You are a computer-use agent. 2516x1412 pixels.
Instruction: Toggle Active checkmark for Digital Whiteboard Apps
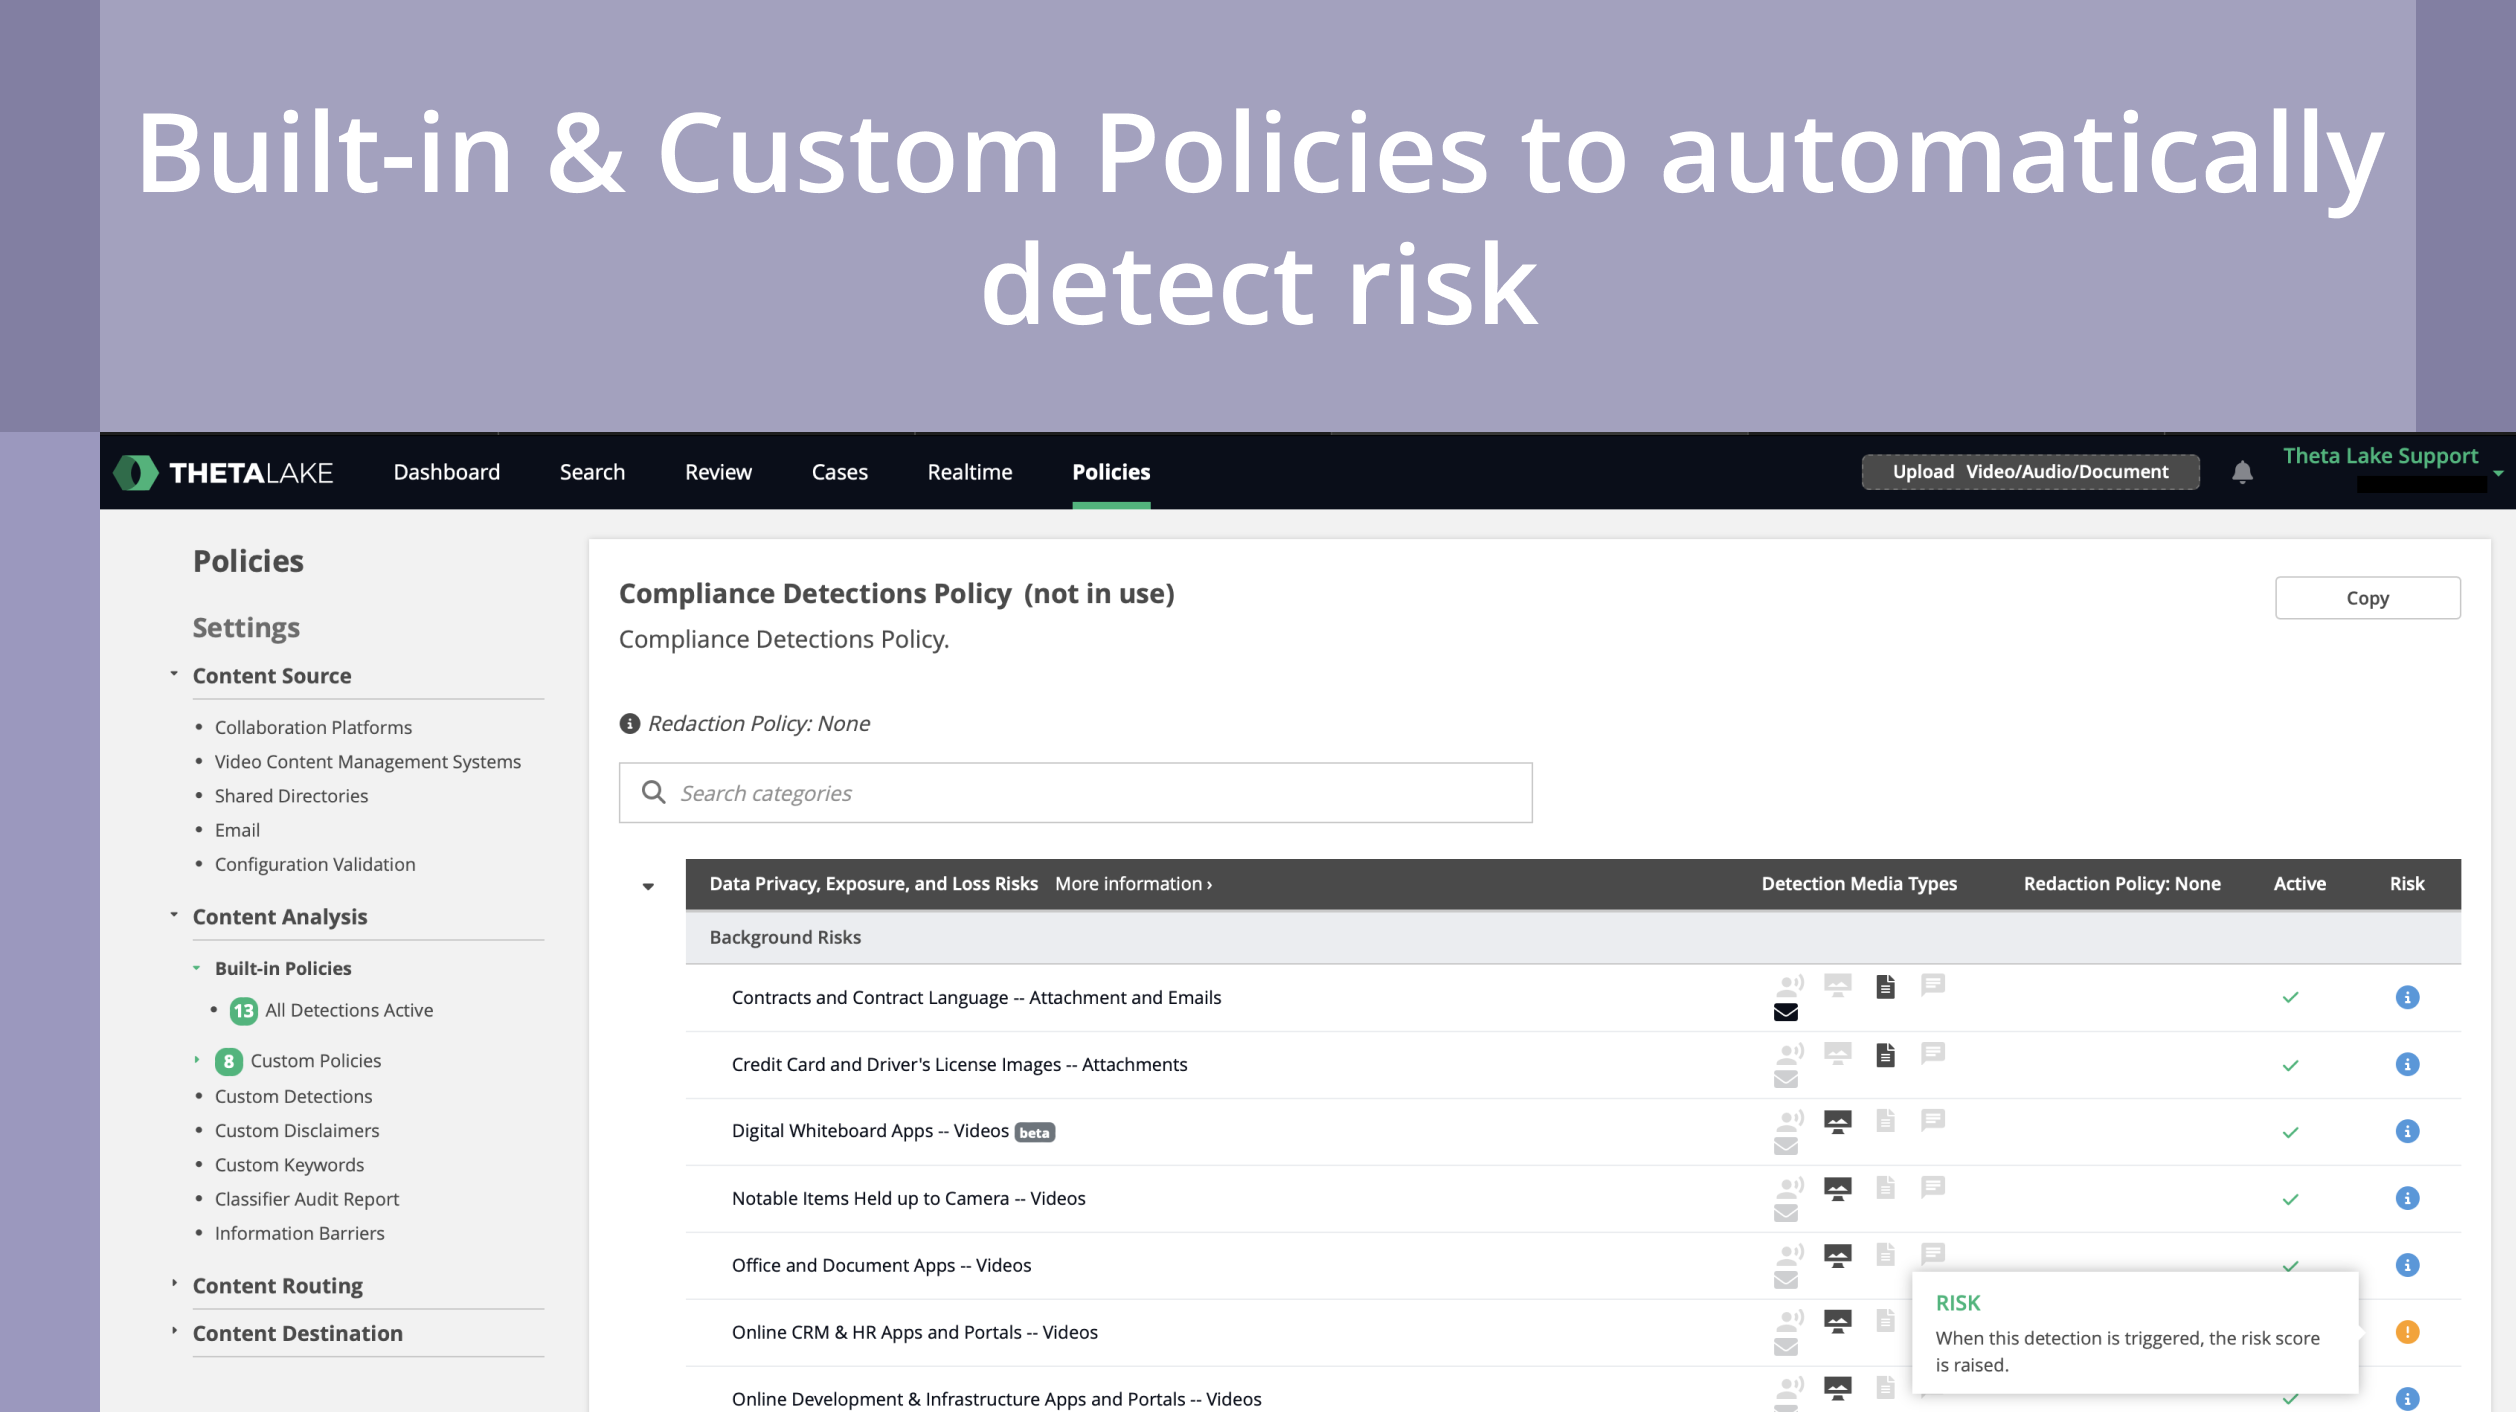pos(2291,1132)
